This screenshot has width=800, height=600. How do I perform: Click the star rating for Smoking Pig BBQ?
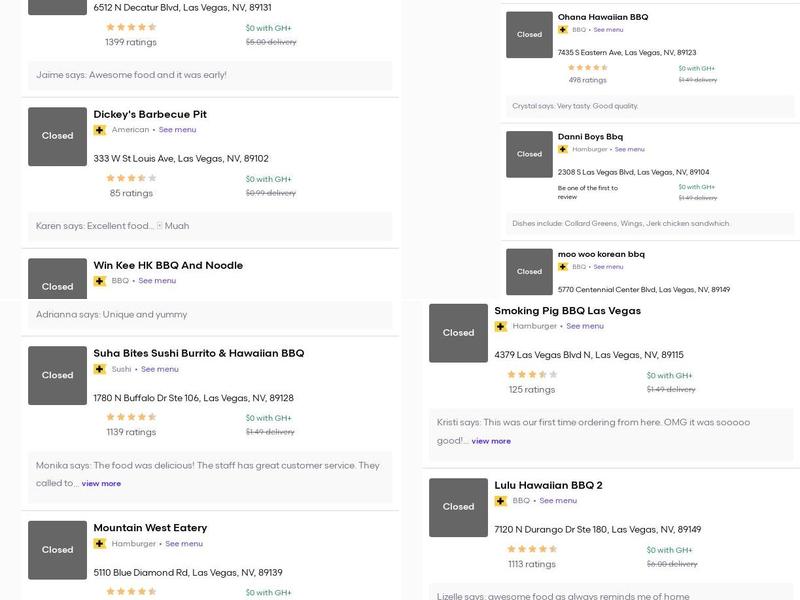[x=532, y=375]
